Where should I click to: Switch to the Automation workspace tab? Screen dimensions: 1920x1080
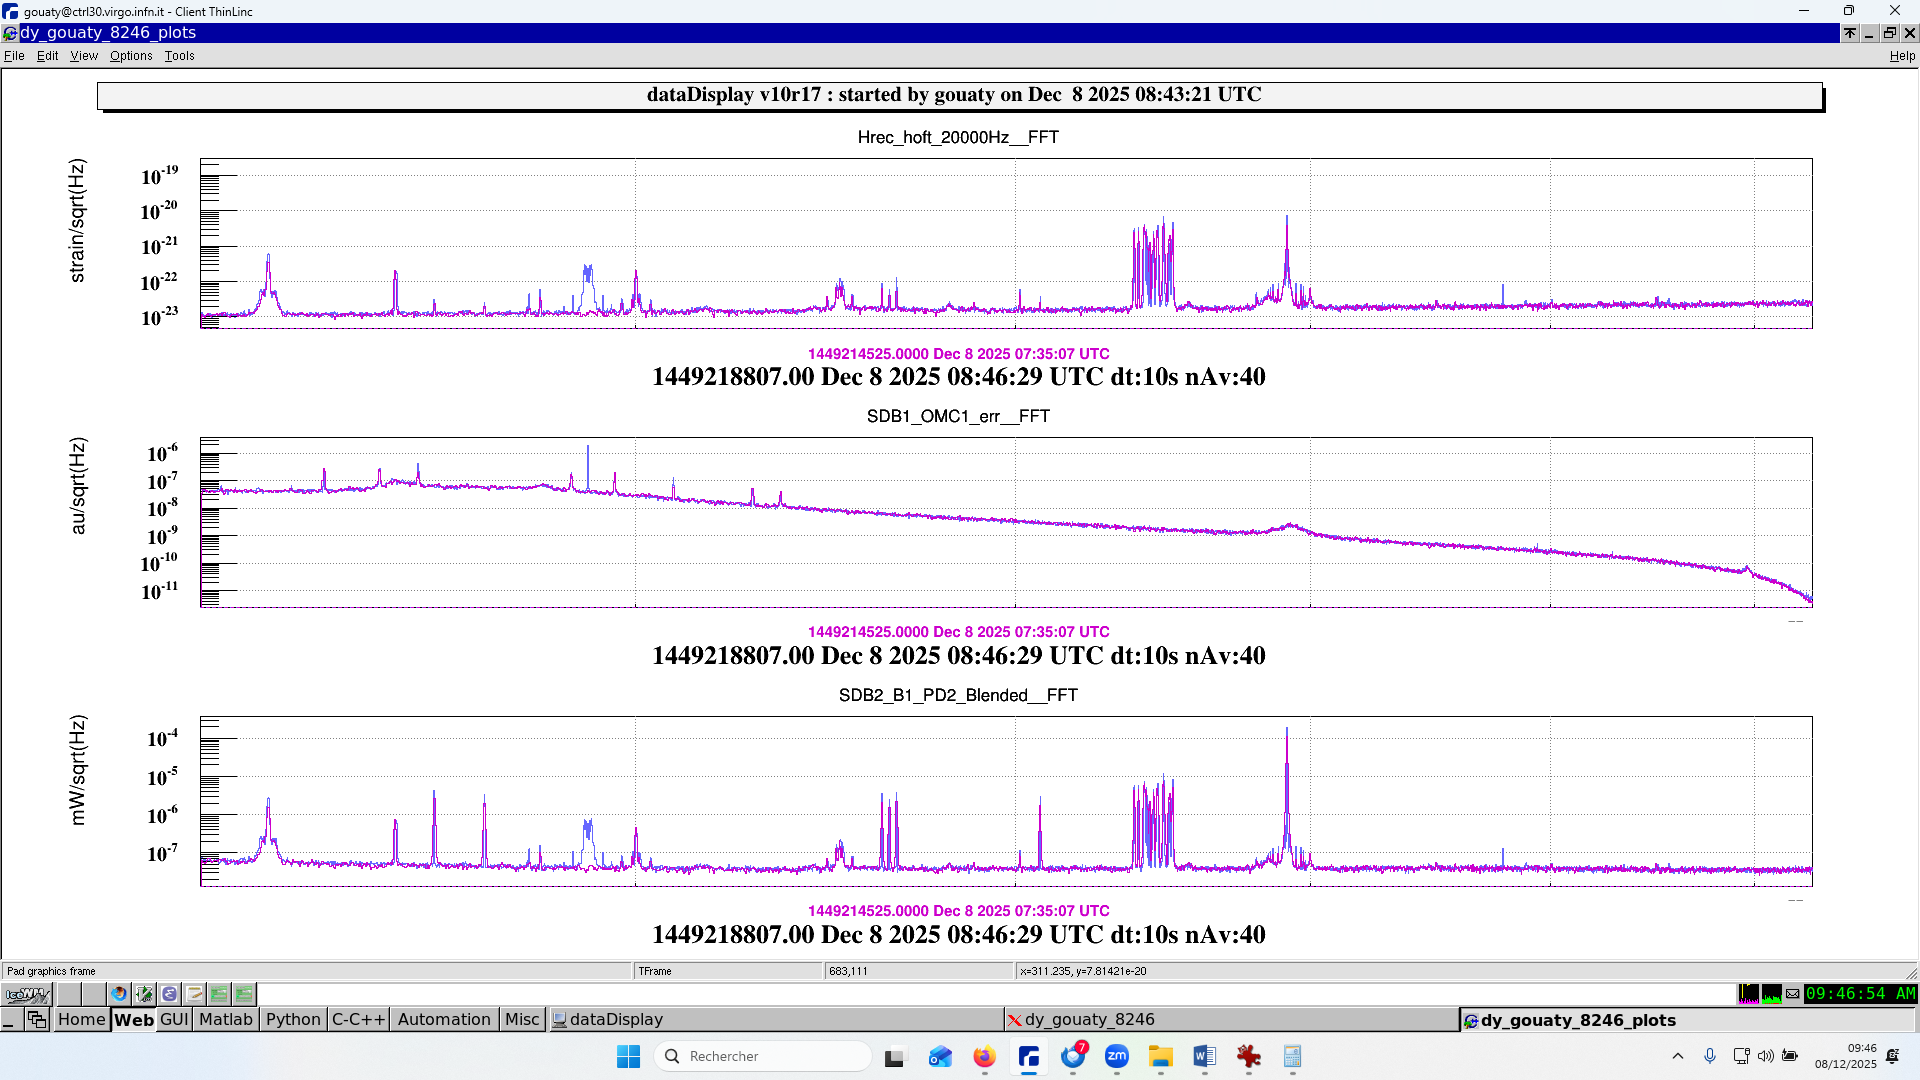[x=444, y=1019]
